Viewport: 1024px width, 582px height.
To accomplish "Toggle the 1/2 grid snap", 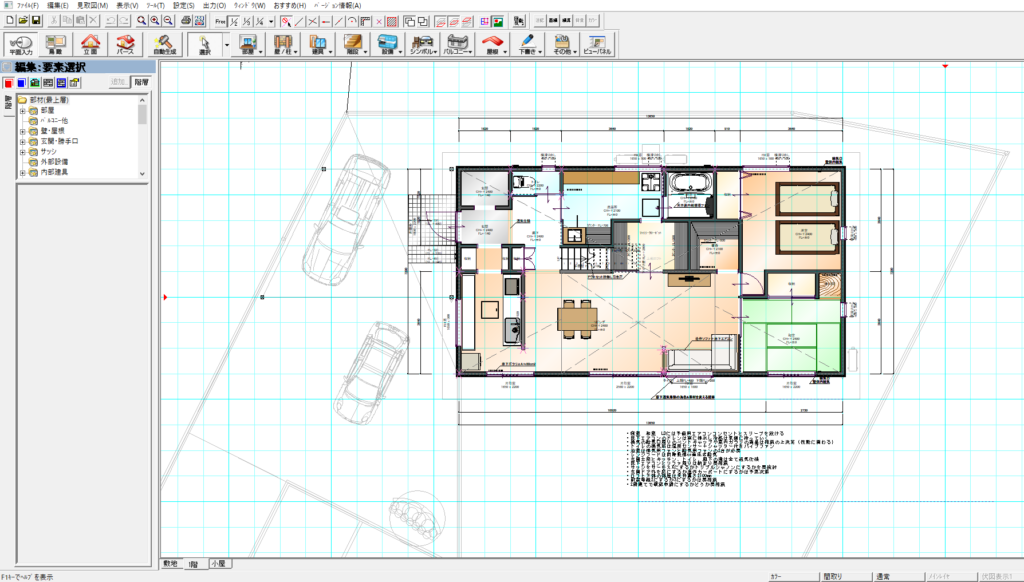I will 233,21.
